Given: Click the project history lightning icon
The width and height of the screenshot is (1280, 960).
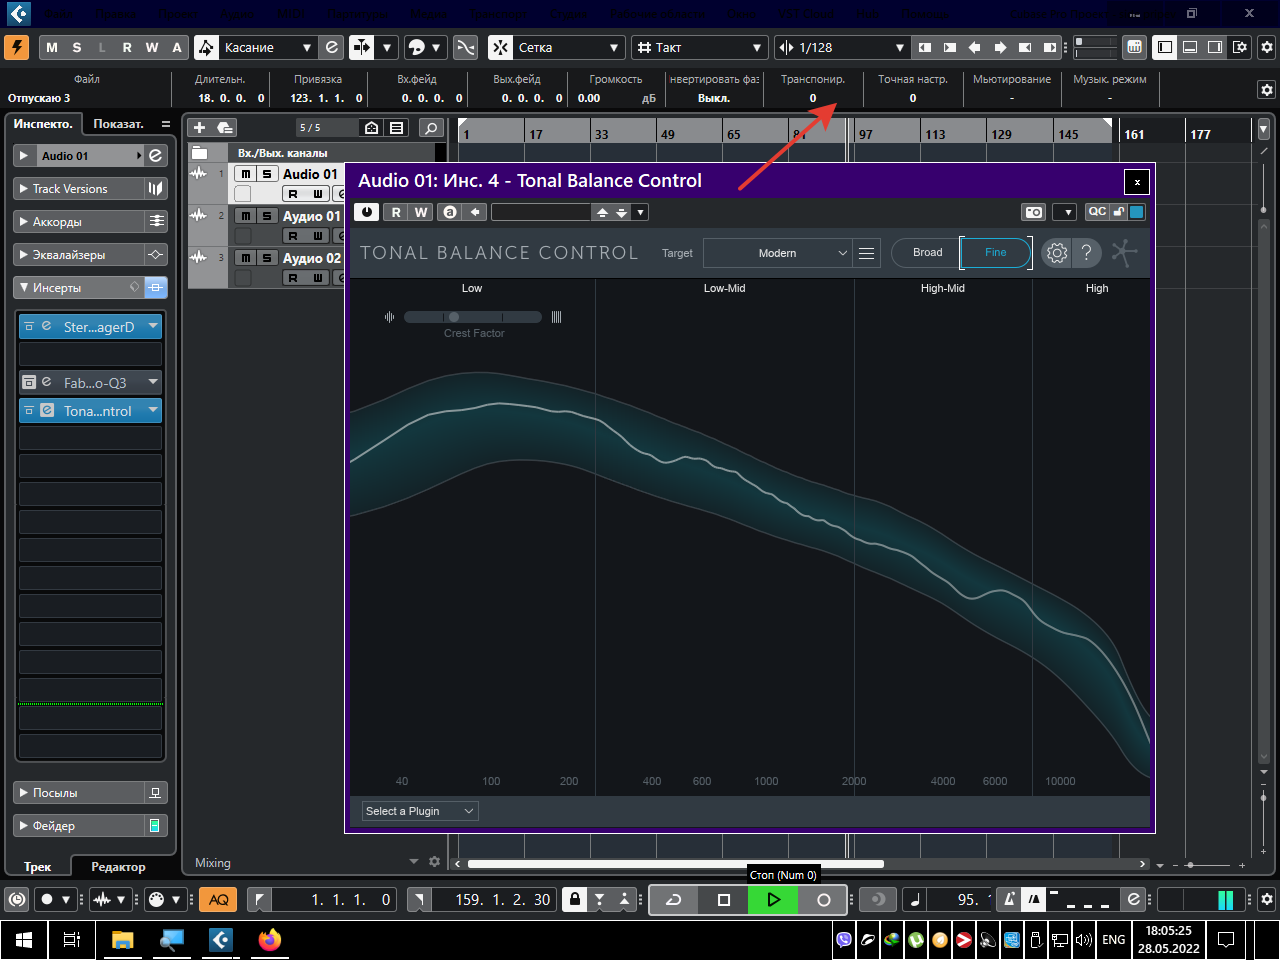Looking at the screenshot, I should 17,47.
